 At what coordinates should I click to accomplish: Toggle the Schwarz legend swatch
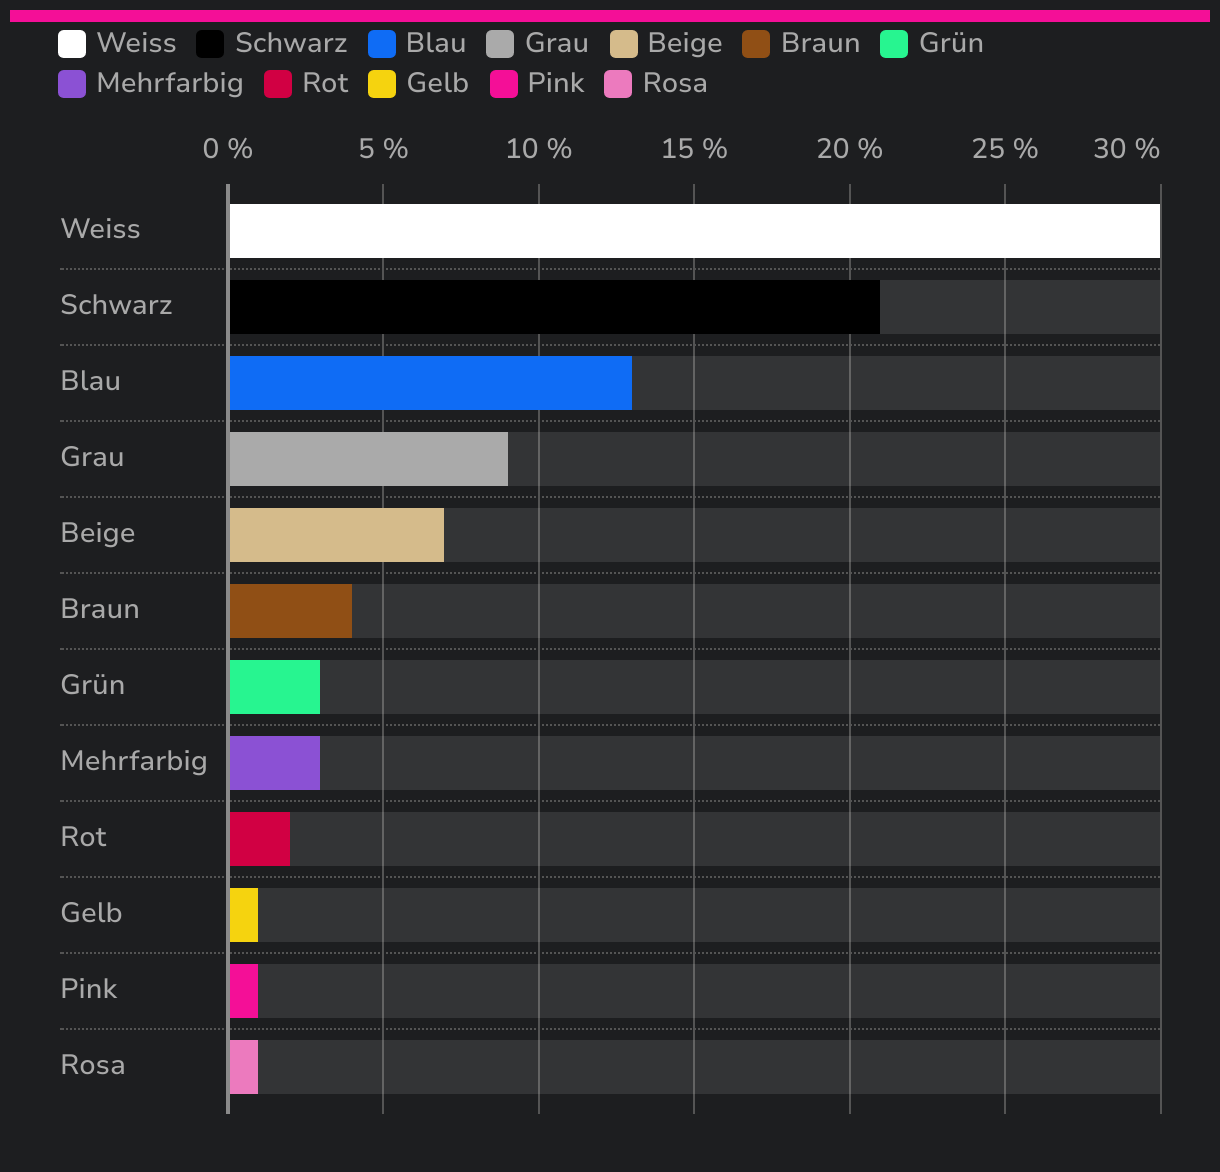(x=210, y=44)
